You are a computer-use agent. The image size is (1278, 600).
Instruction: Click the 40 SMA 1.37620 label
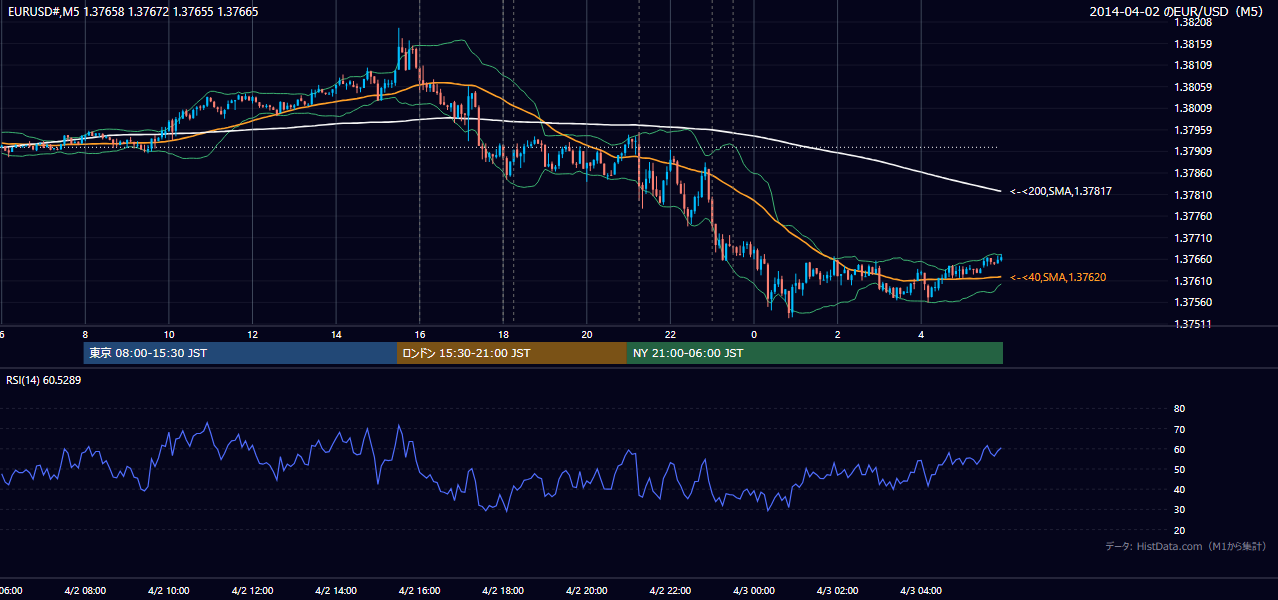(x=1058, y=277)
